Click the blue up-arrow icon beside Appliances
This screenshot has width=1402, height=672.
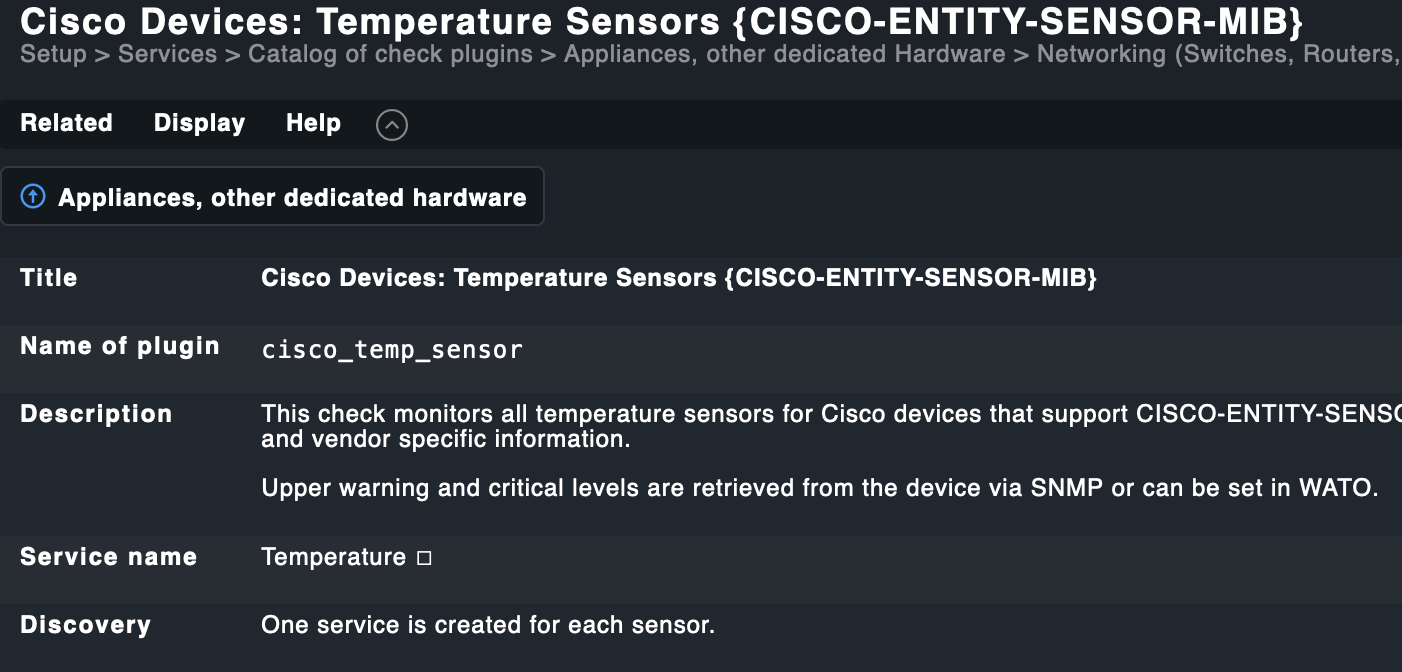[x=33, y=196]
